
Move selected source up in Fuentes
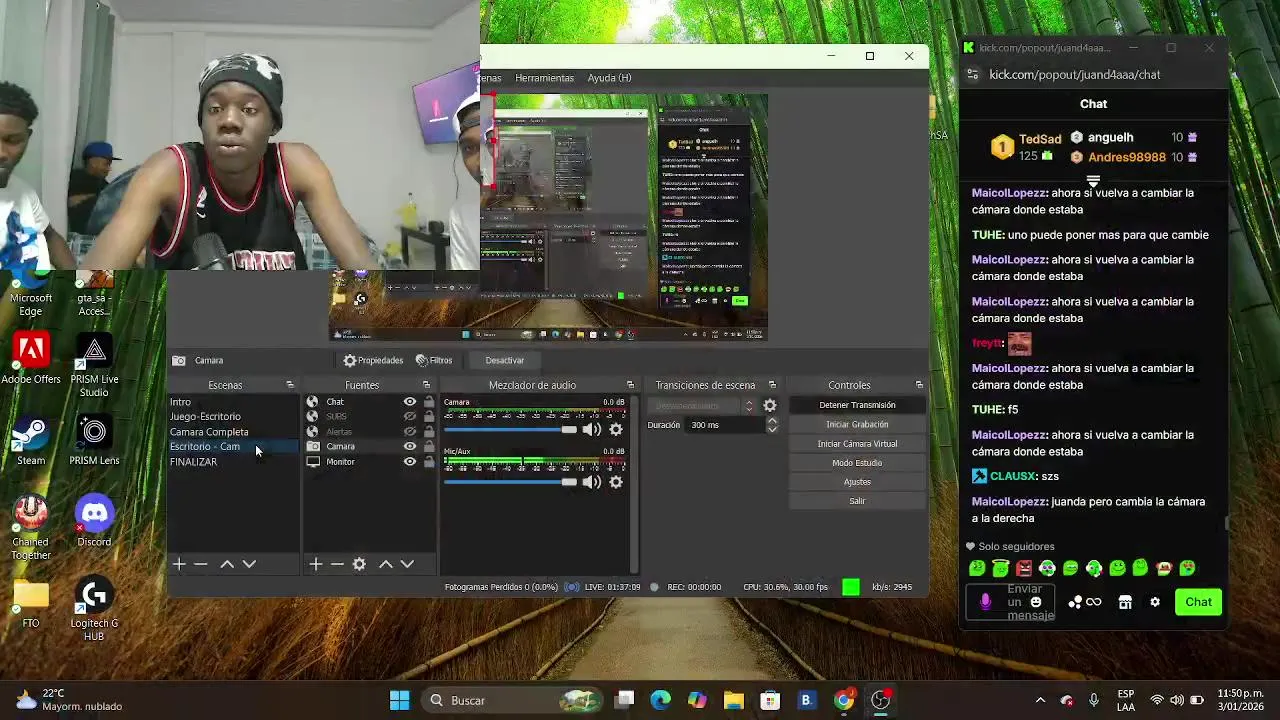point(385,564)
